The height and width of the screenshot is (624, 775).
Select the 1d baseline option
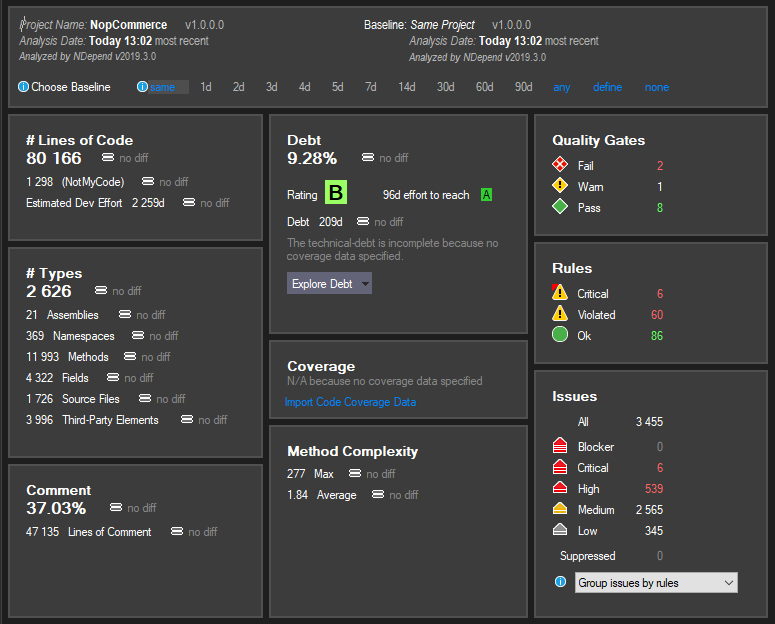click(206, 87)
